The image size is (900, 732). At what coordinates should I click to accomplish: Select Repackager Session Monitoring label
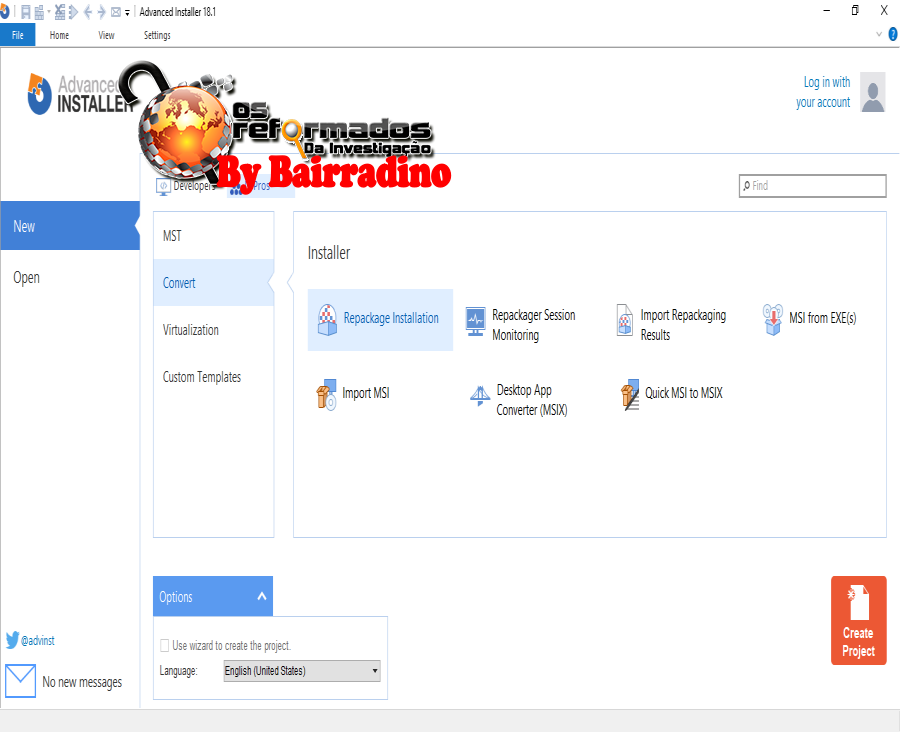coord(533,324)
